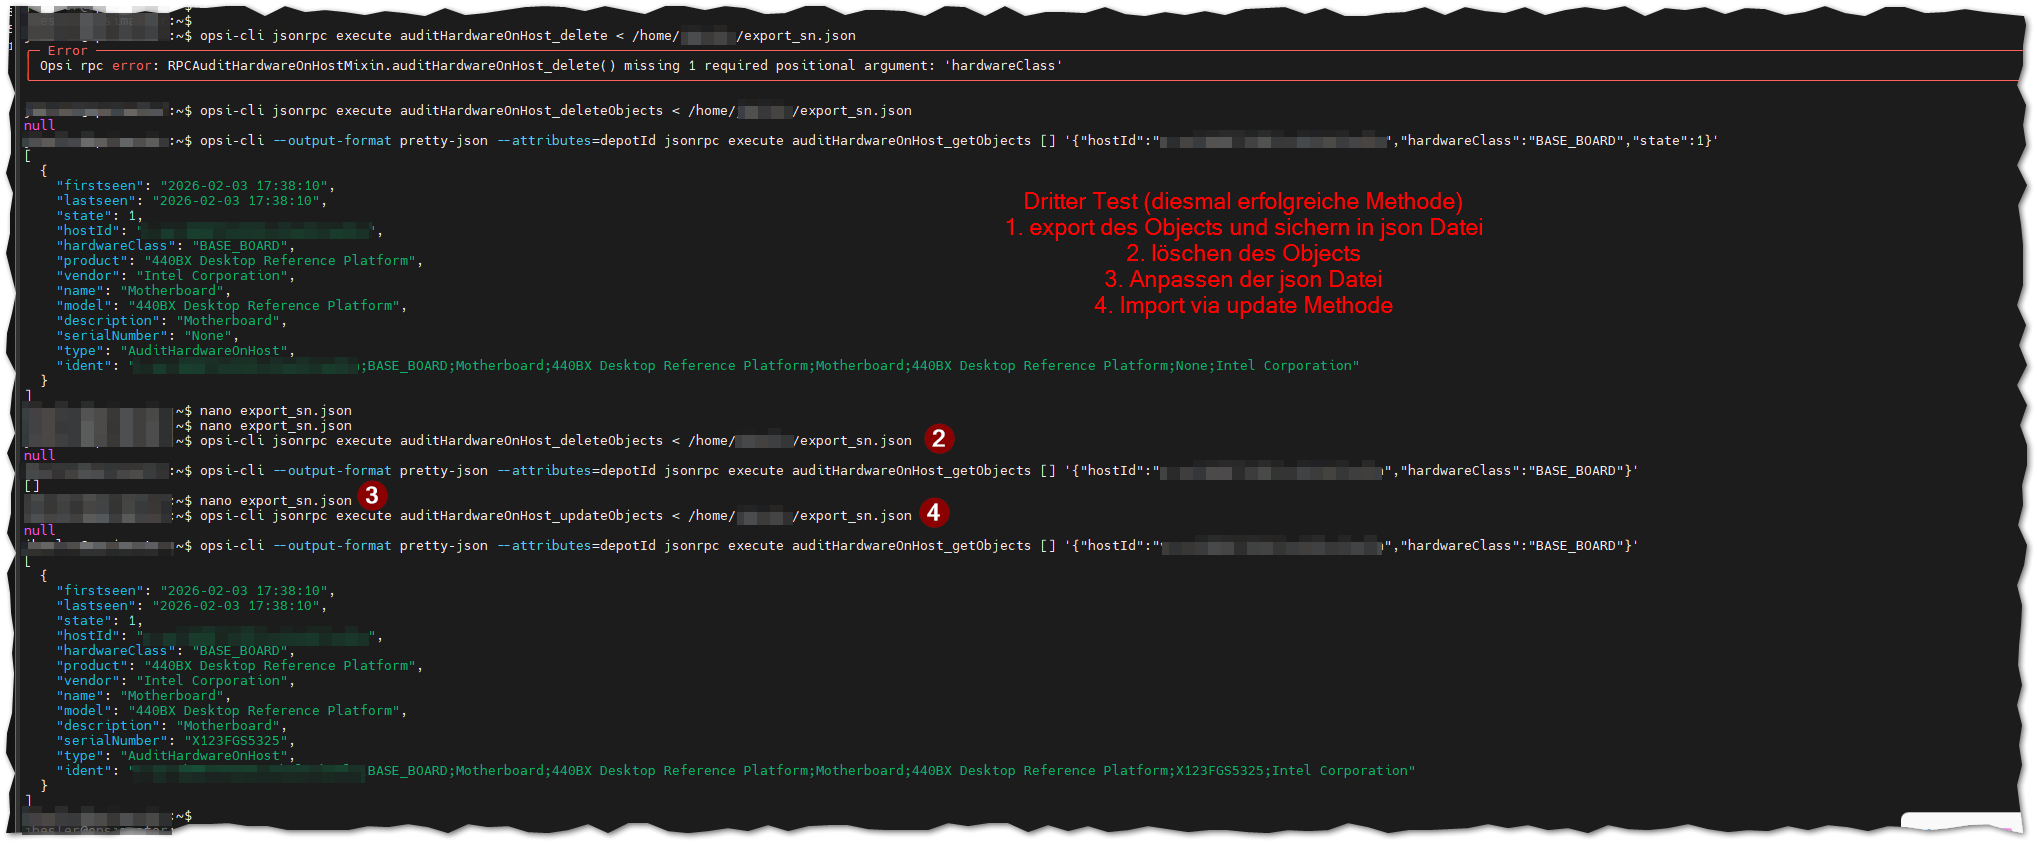
Task: Select the line "serialNumber": "X123FGS5325"
Action: (x=176, y=741)
